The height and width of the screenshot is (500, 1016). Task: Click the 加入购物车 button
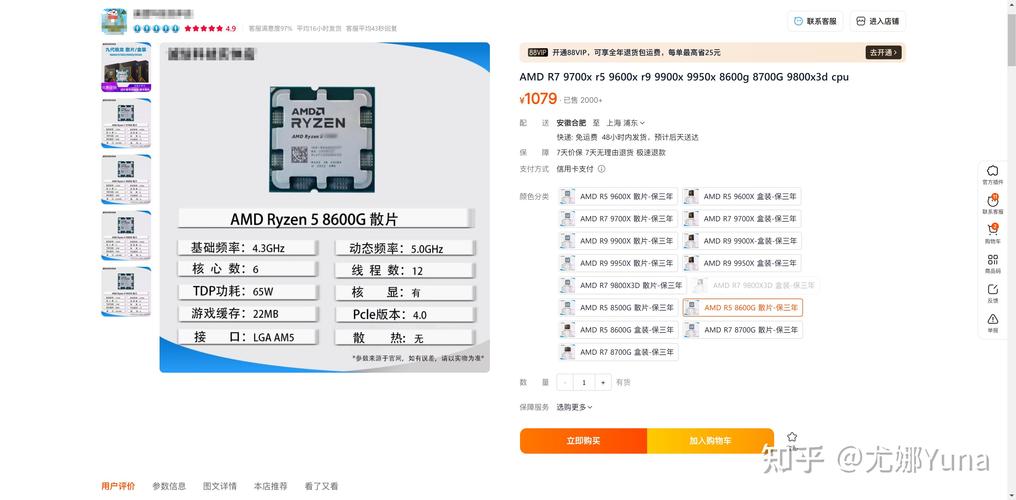tap(710, 441)
